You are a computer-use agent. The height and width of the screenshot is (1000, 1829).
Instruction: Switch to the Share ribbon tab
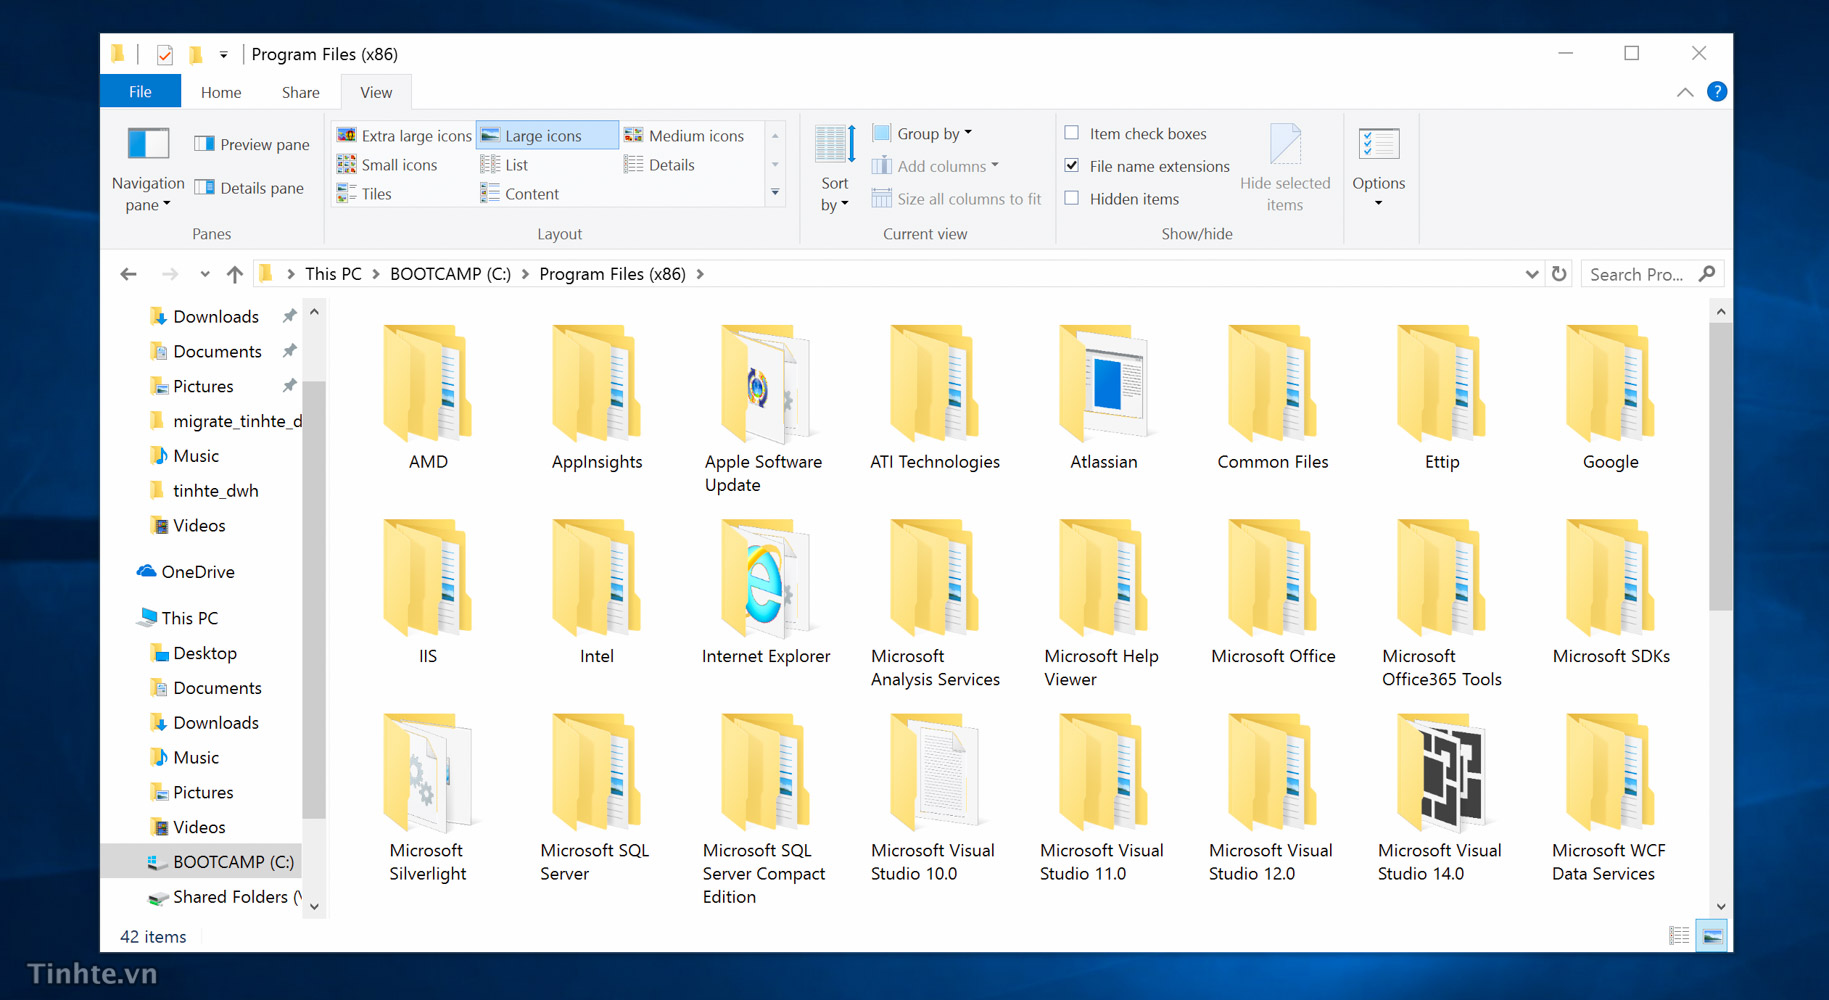[x=300, y=92]
